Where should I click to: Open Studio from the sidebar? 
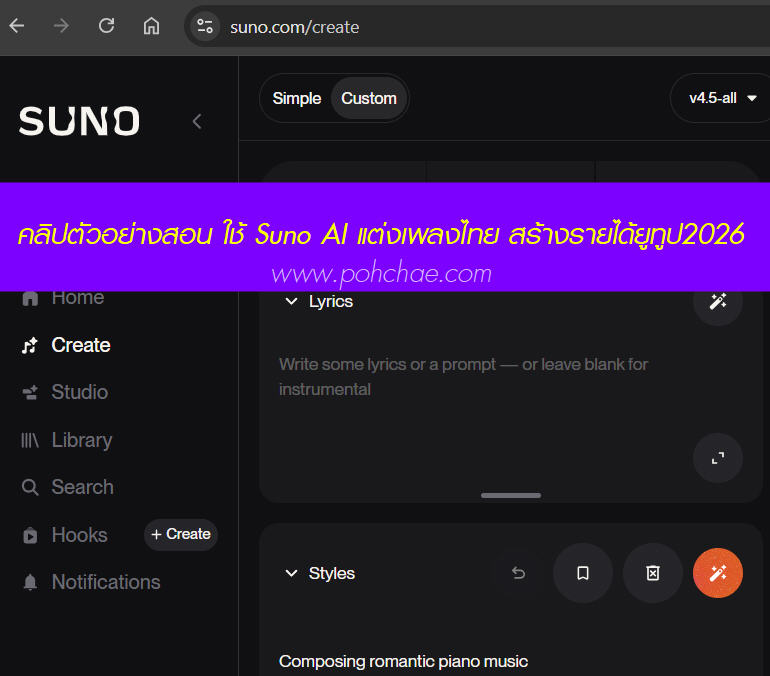tap(79, 392)
